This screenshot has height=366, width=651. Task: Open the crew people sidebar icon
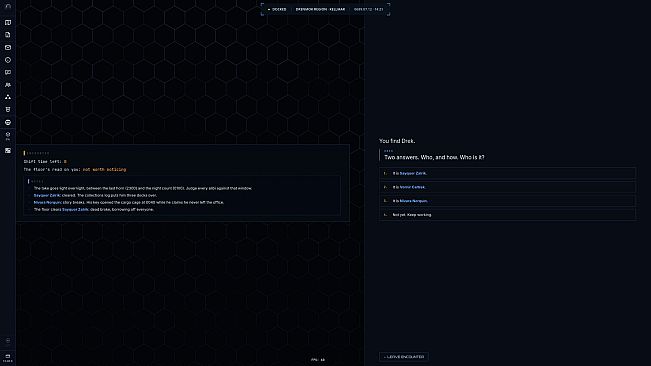8,85
